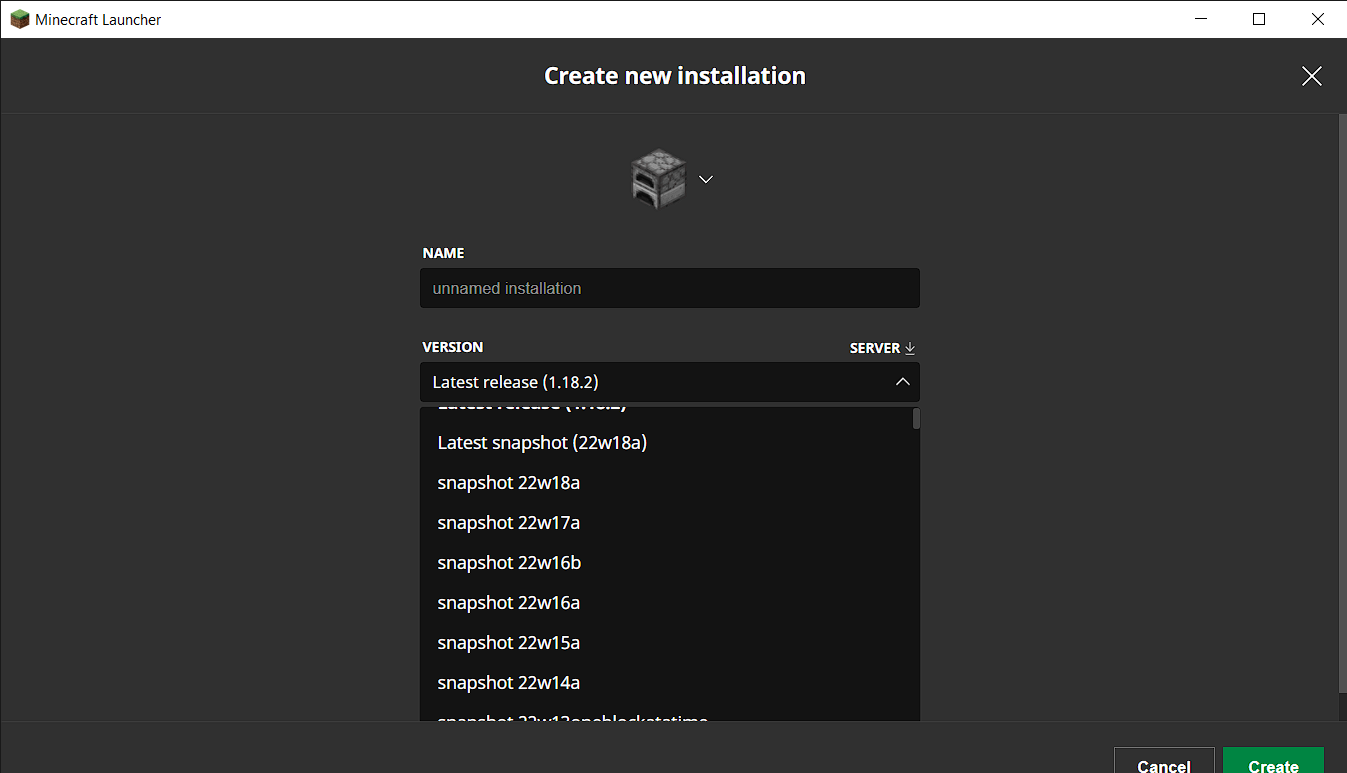The width and height of the screenshot is (1347, 773).
Task: Select snapshot 22w16a entry
Action: [x=509, y=602]
